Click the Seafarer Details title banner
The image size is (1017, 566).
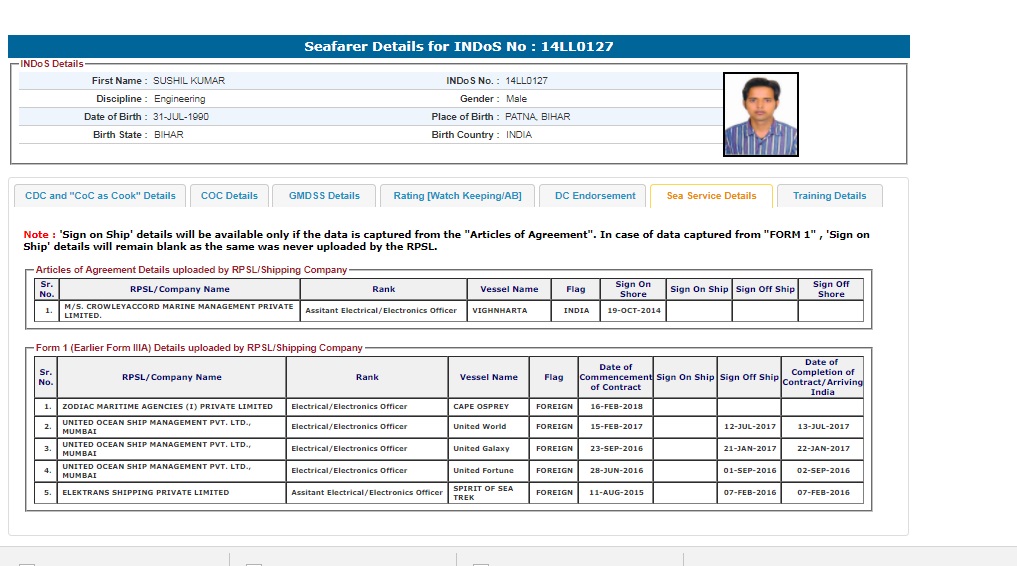coord(459,47)
